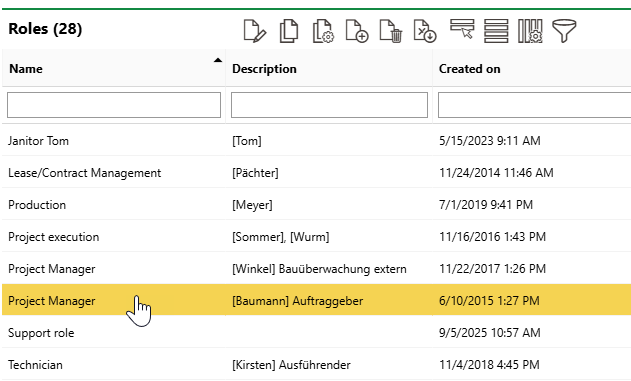Click the select all rows icon
This screenshot has width=631, height=381.
496,31
